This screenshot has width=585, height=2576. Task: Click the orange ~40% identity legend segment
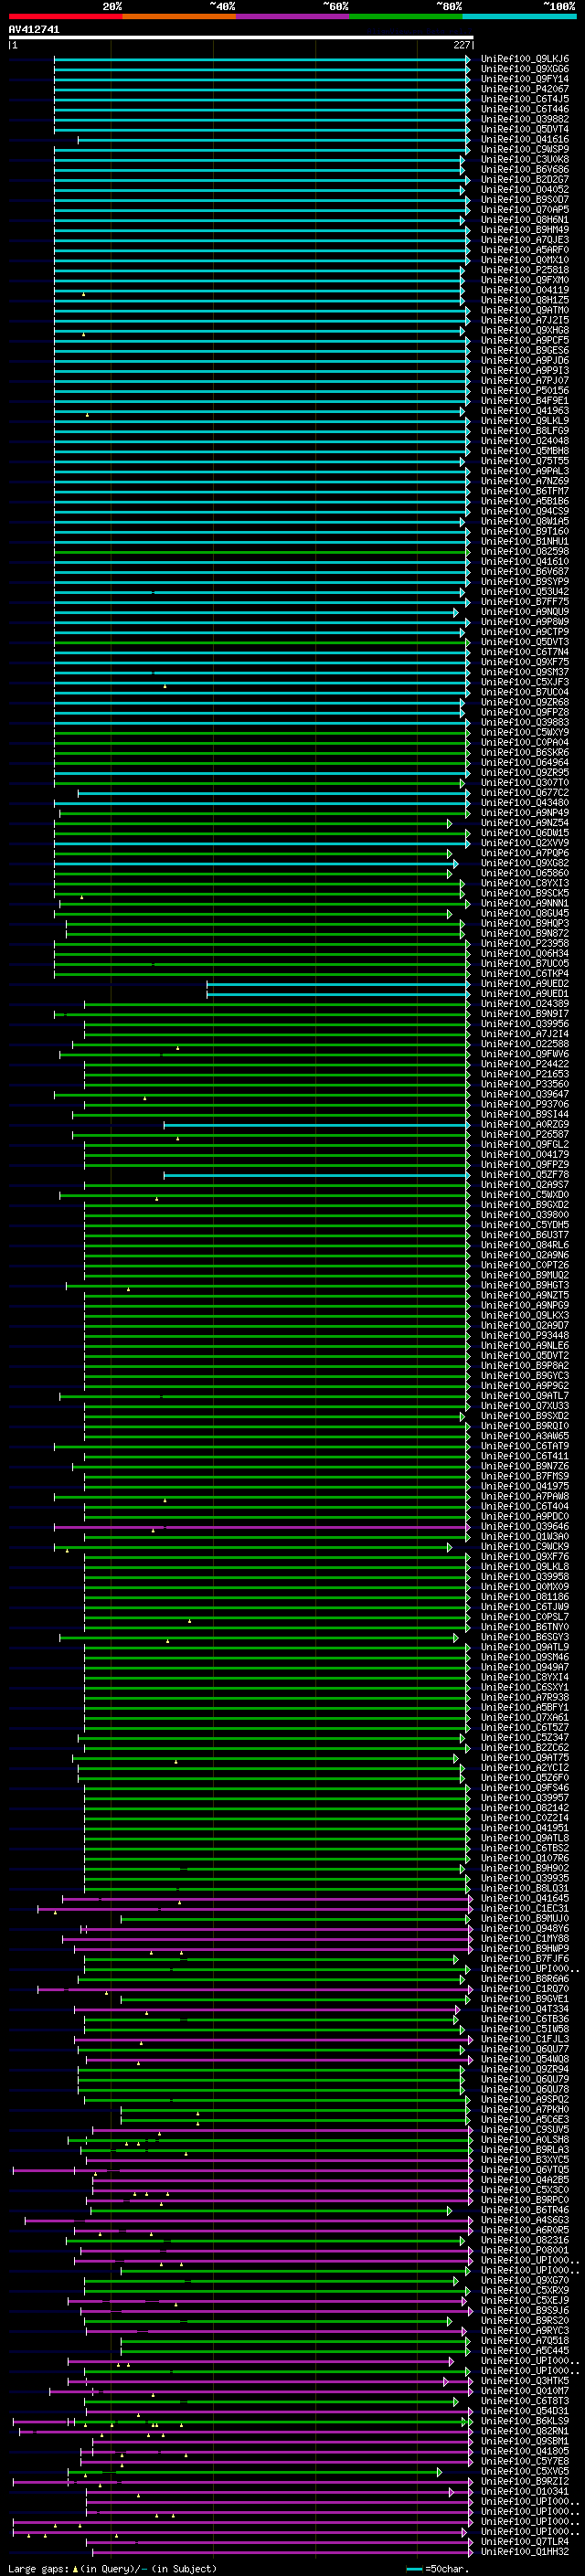tap(179, 16)
